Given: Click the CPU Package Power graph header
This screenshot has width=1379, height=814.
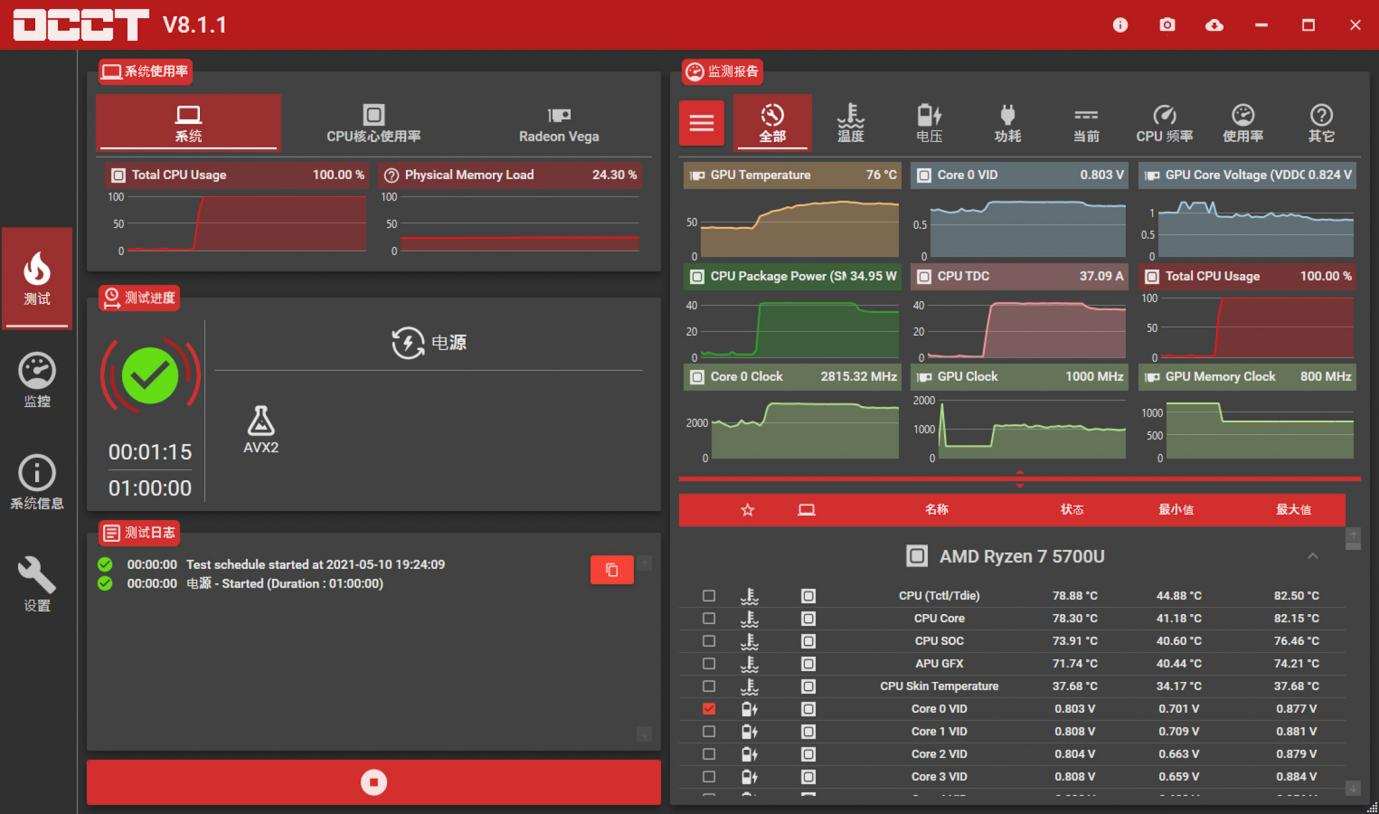Looking at the screenshot, I should (x=792, y=276).
